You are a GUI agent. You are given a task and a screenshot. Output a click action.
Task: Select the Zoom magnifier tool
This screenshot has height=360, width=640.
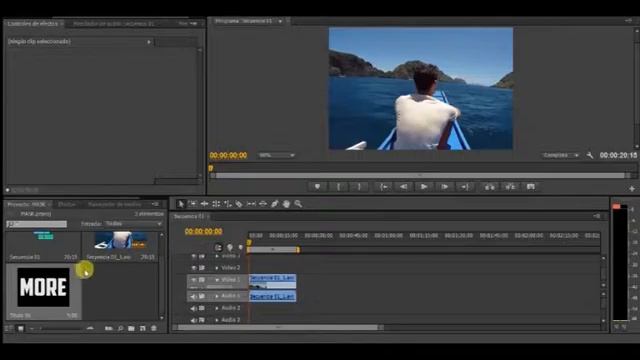(x=298, y=204)
